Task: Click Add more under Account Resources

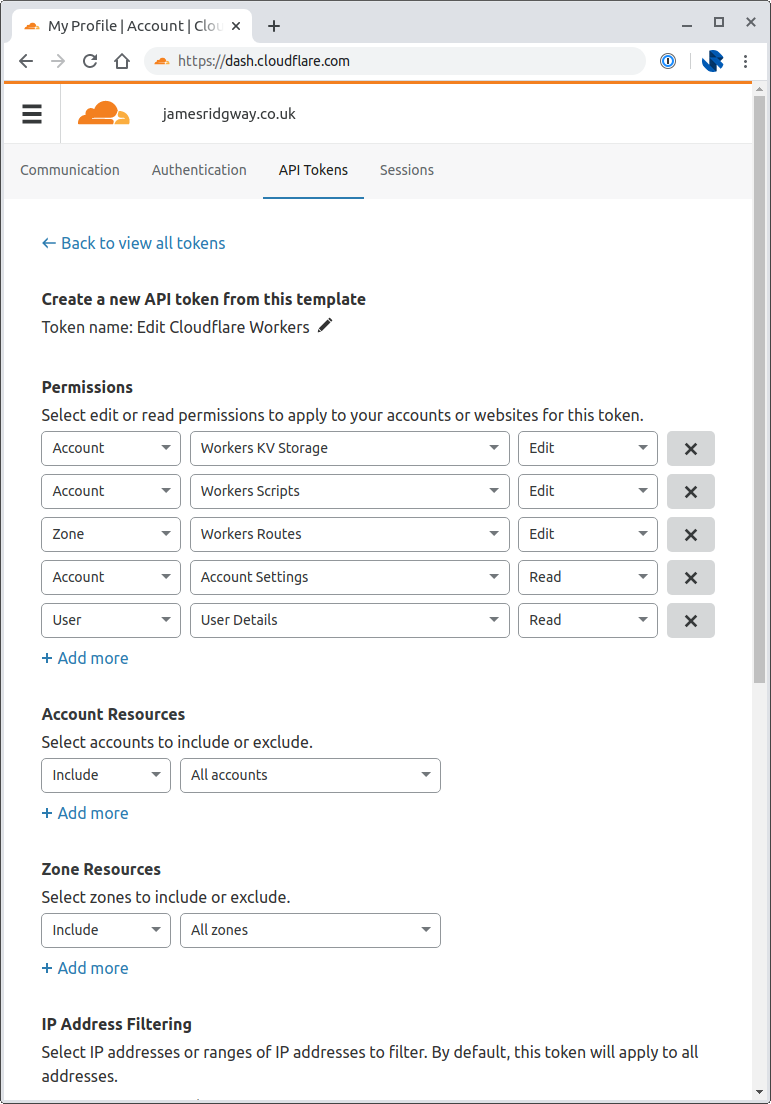Action: tap(85, 813)
